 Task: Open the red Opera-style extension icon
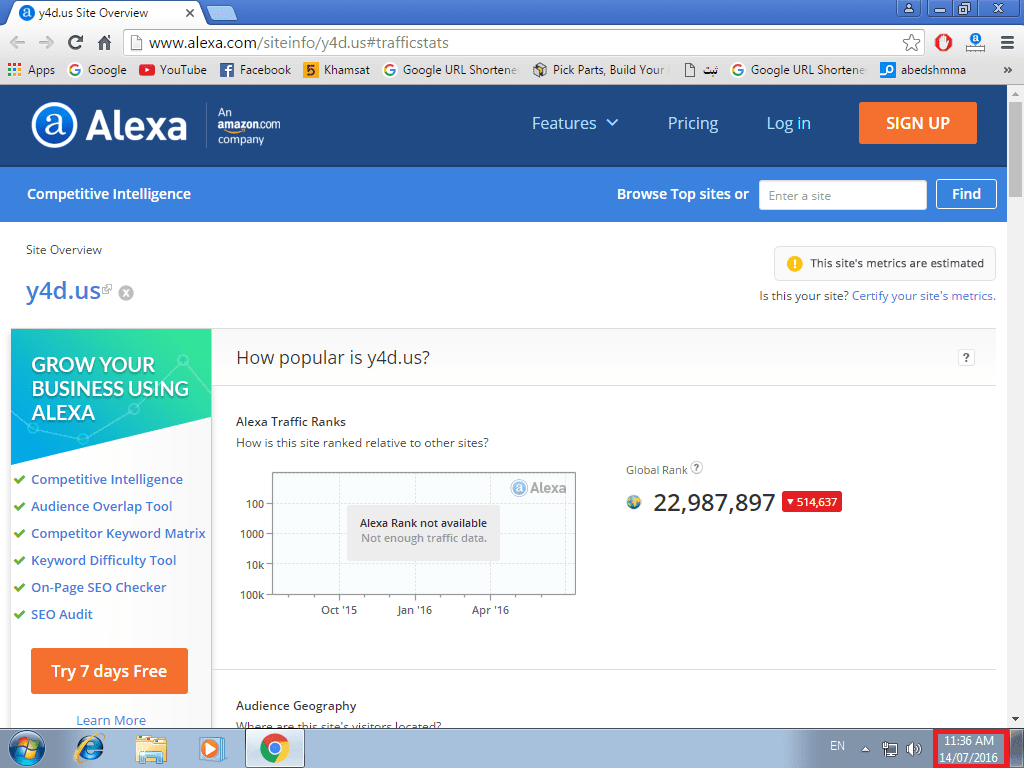coord(943,43)
